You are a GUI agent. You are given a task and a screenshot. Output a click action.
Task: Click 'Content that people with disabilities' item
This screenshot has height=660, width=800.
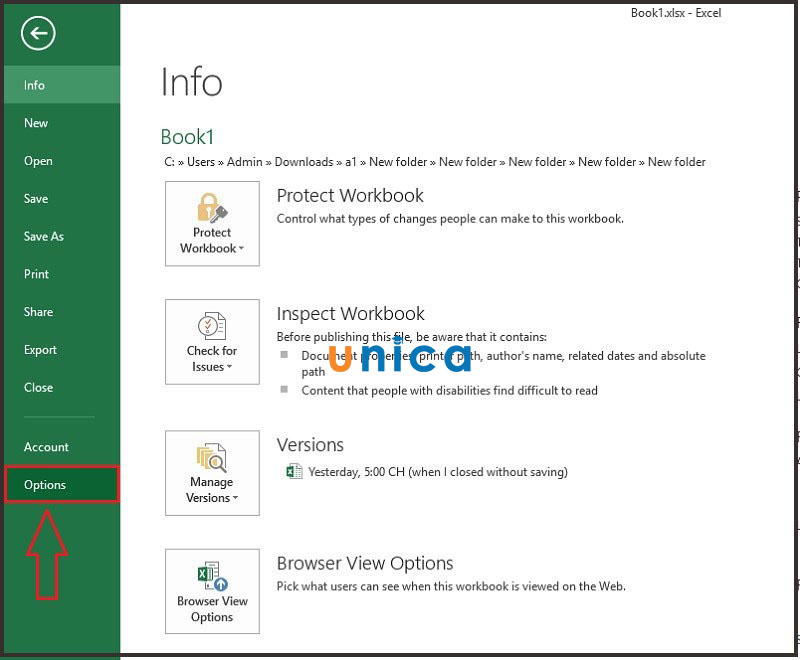click(x=449, y=391)
